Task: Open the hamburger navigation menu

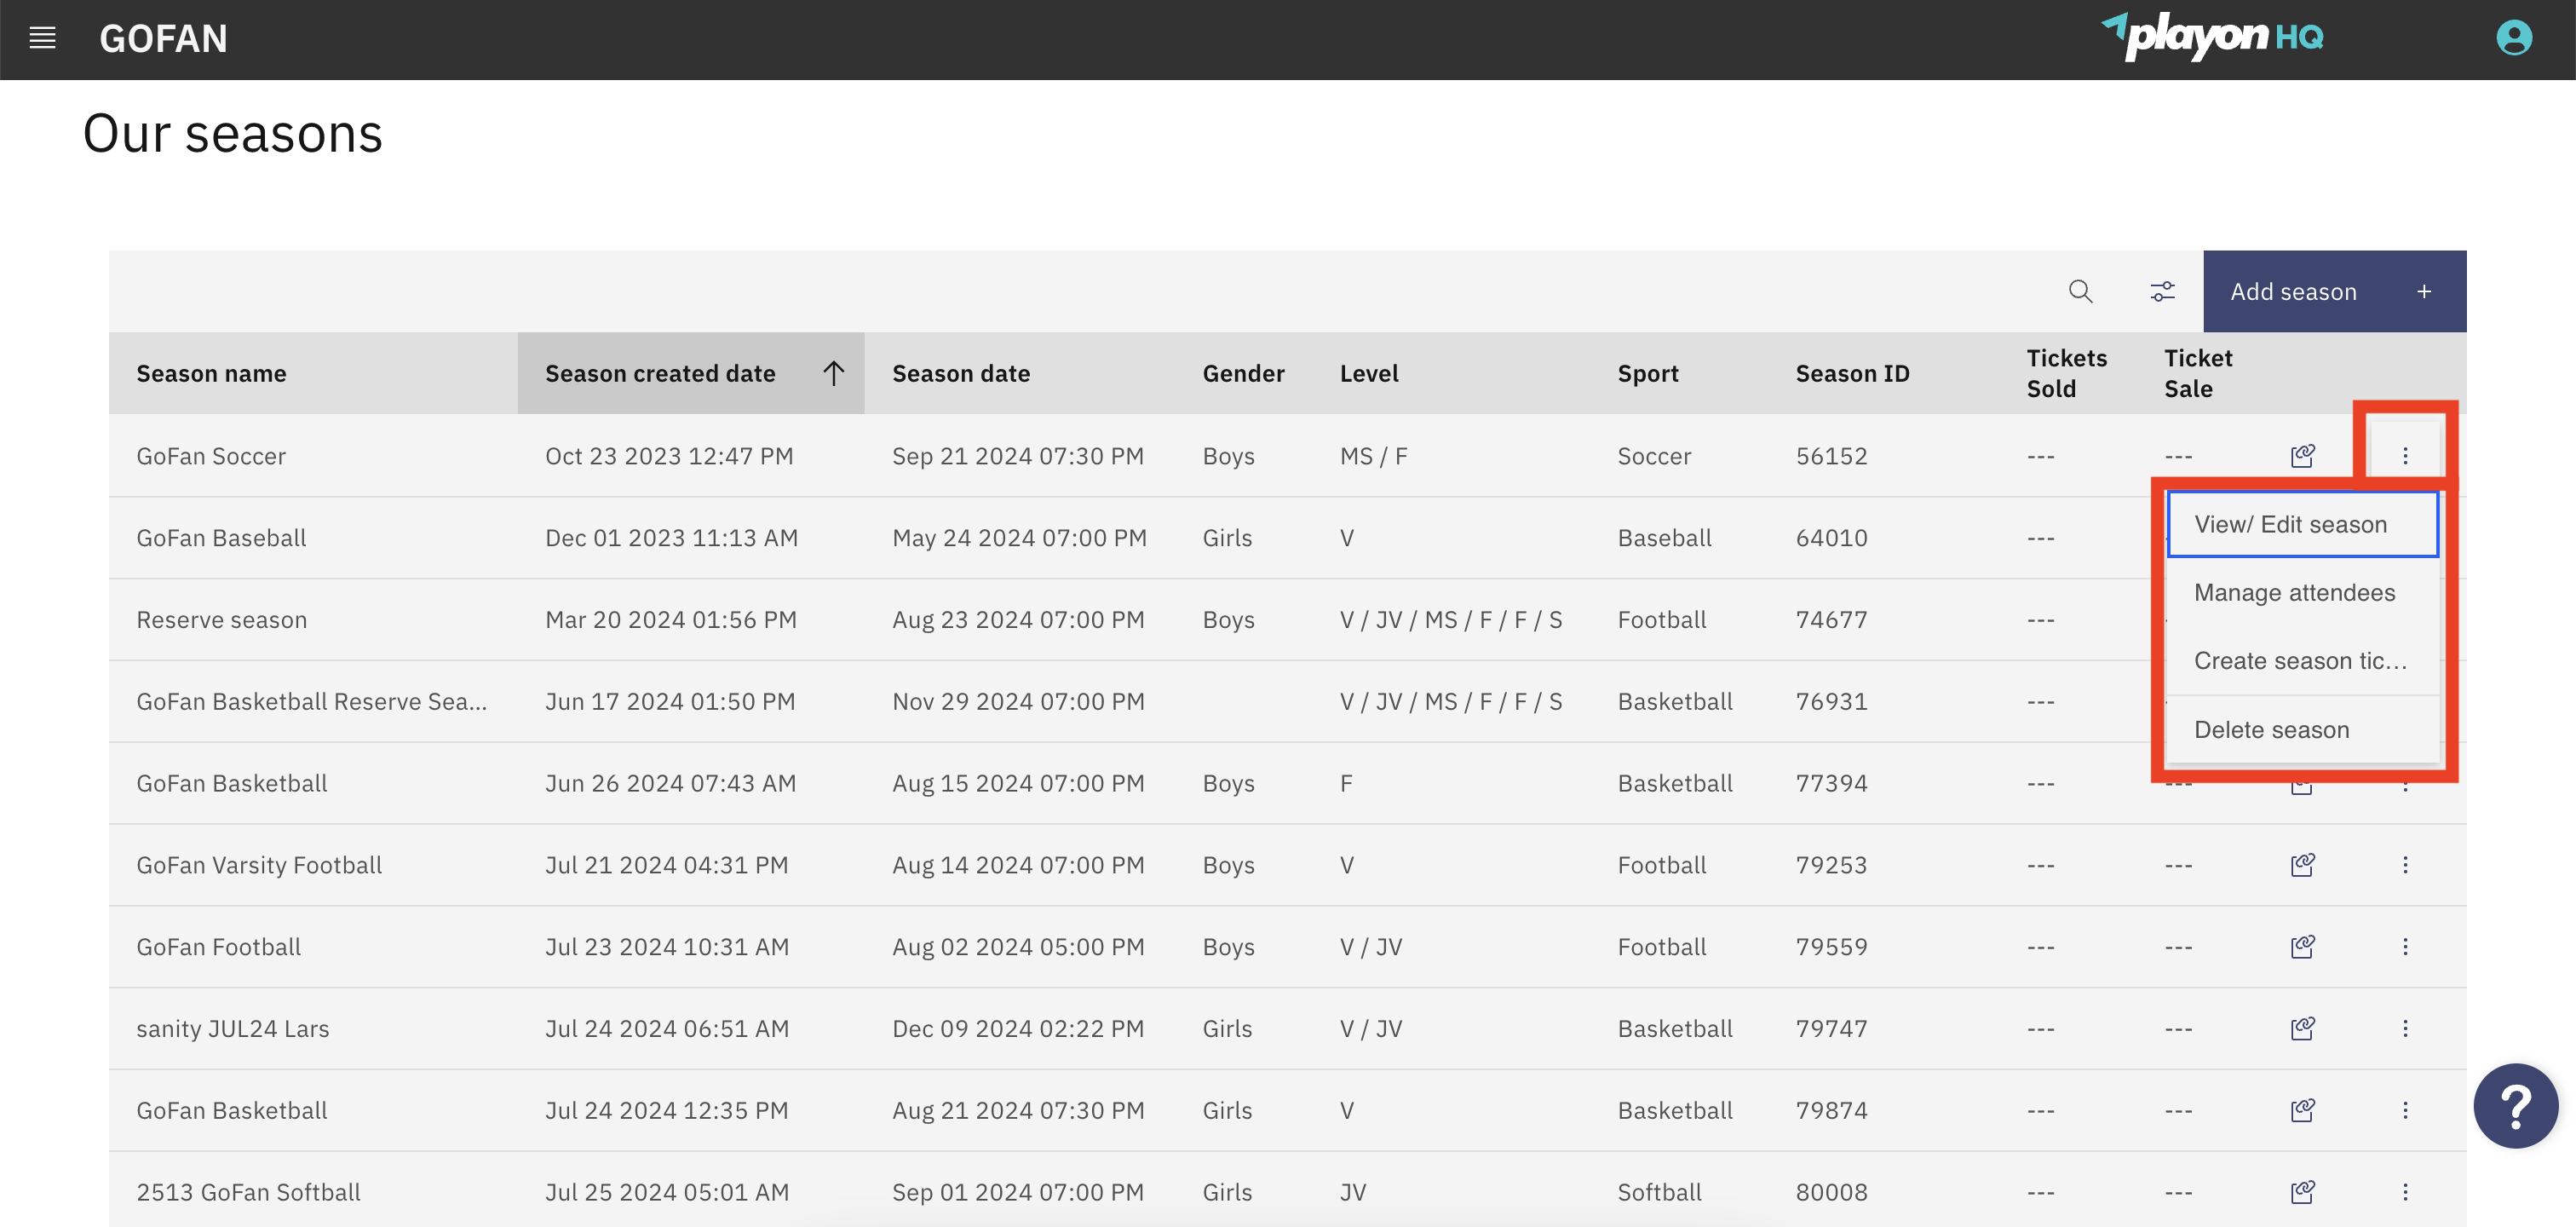Action: [x=42, y=39]
